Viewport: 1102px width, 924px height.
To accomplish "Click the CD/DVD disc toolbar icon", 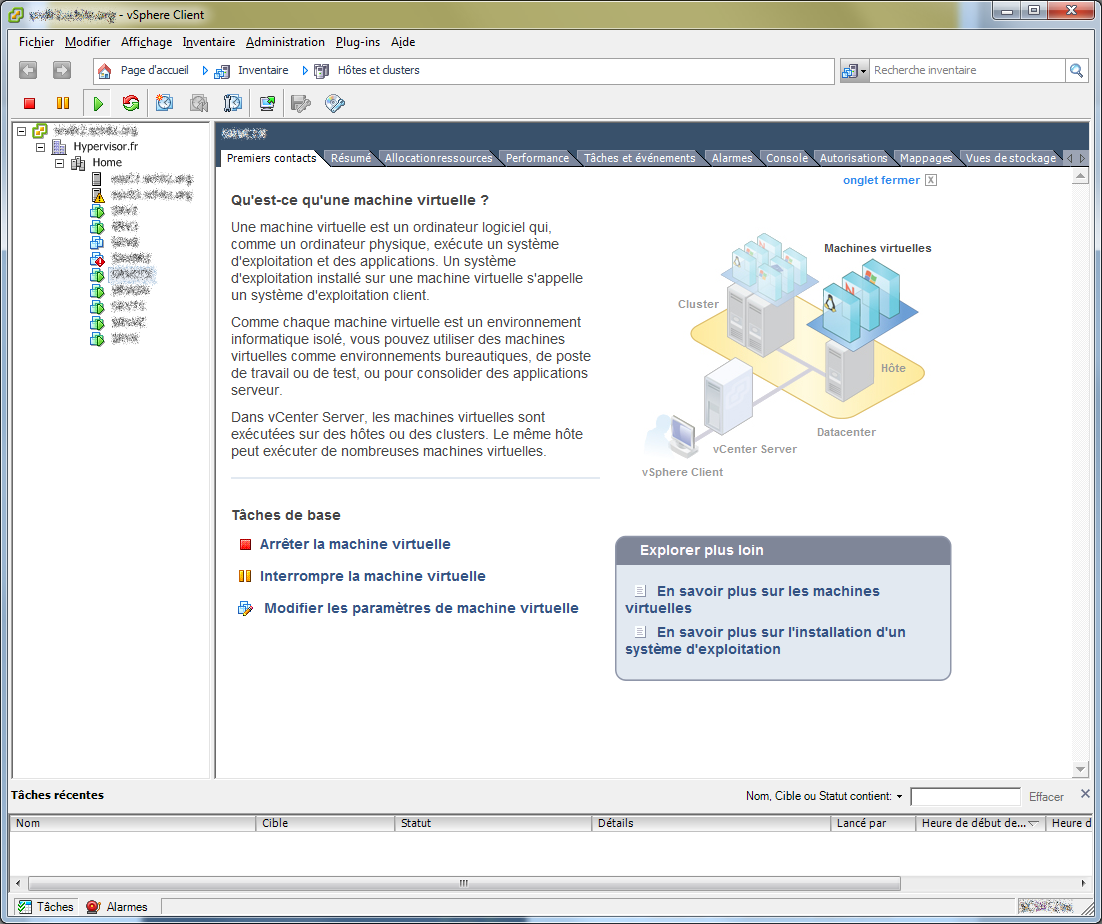I will click(x=335, y=103).
